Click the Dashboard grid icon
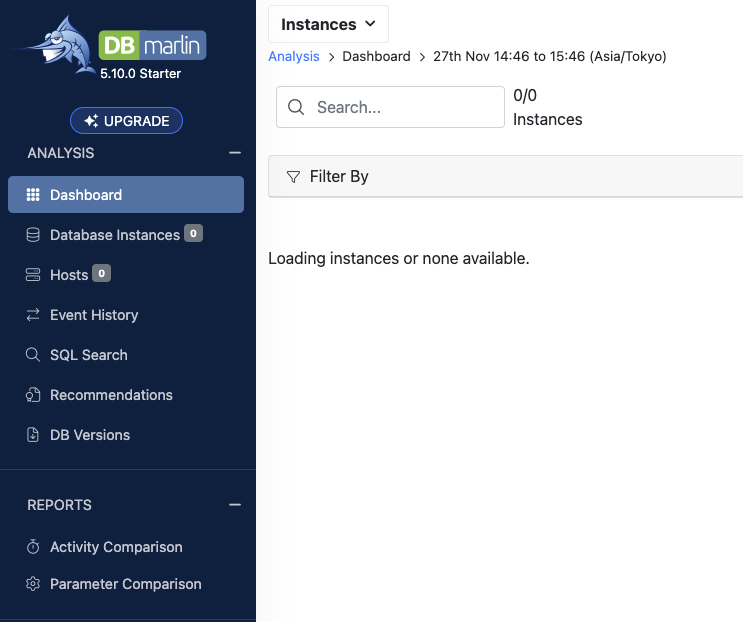743x622 pixels. point(33,195)
